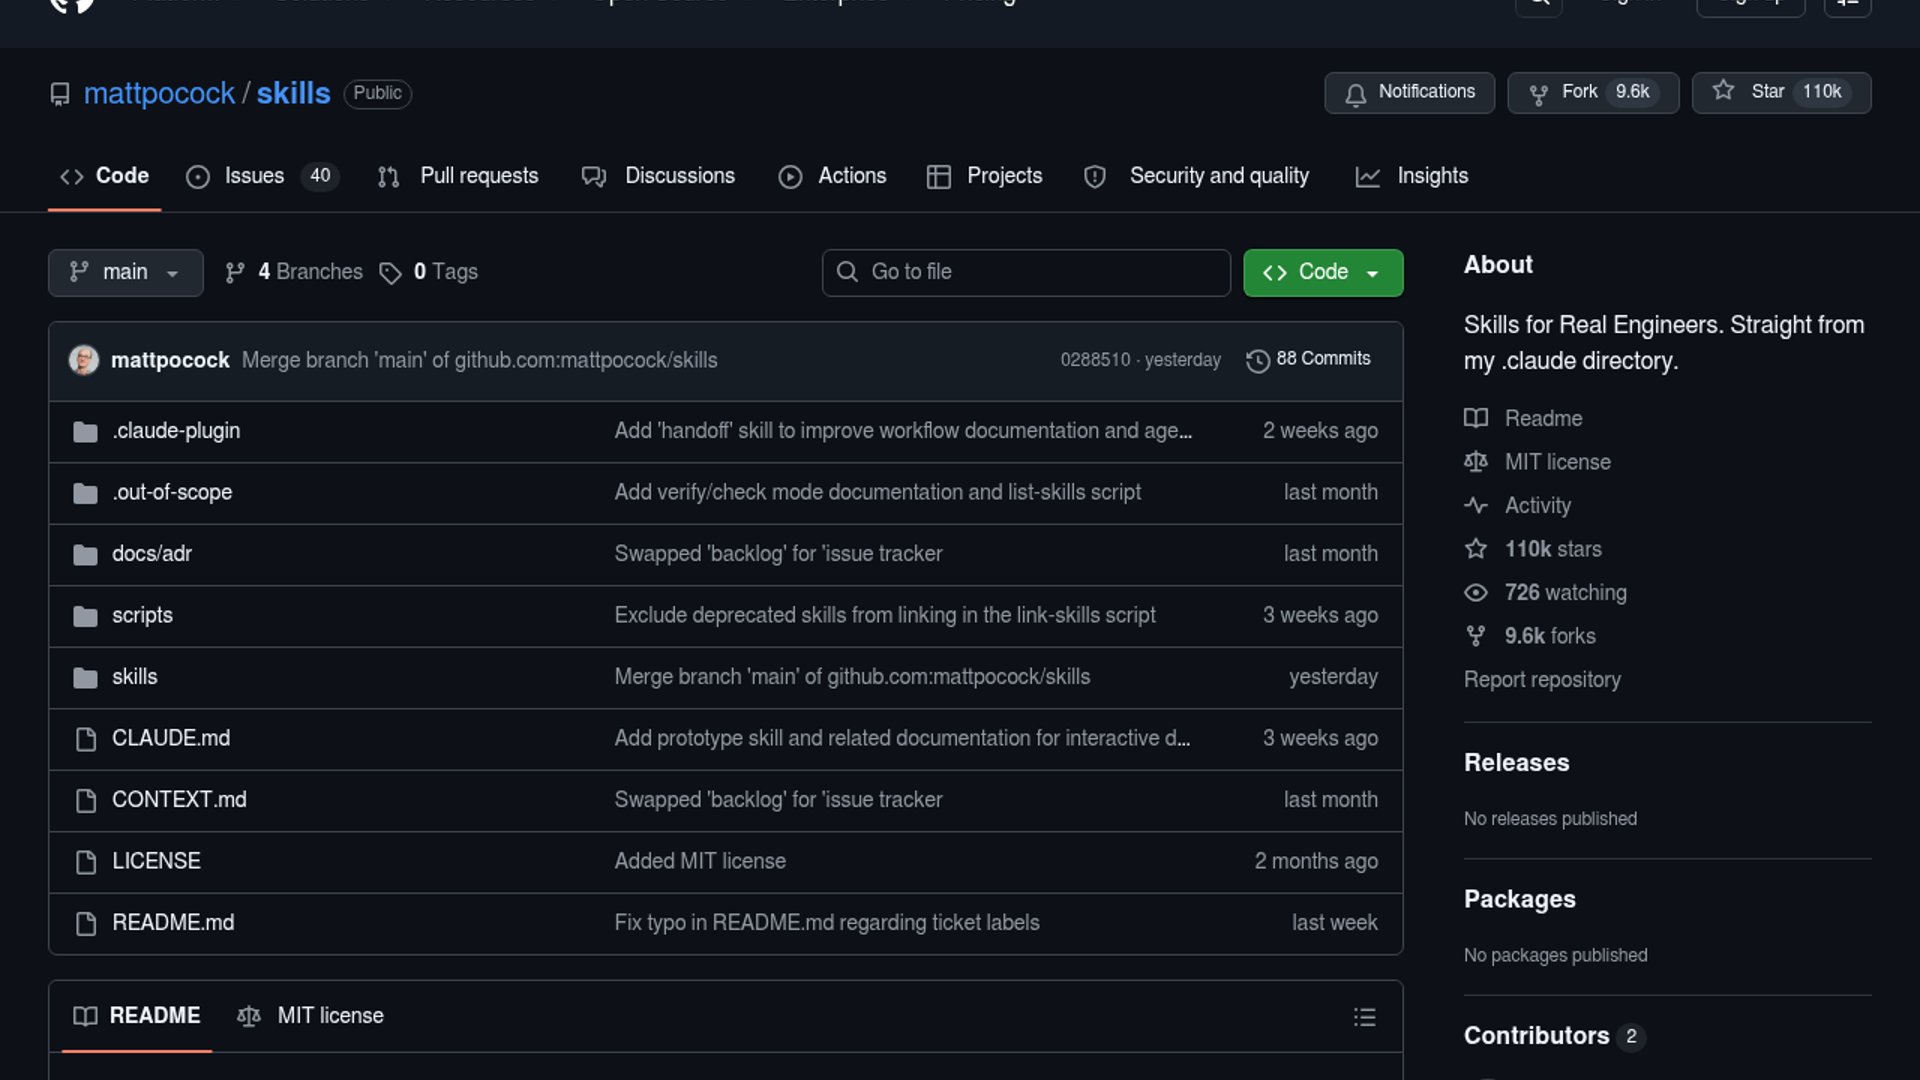Switch to the Insights tab

pyautogui.click(x=1412, y=176)
